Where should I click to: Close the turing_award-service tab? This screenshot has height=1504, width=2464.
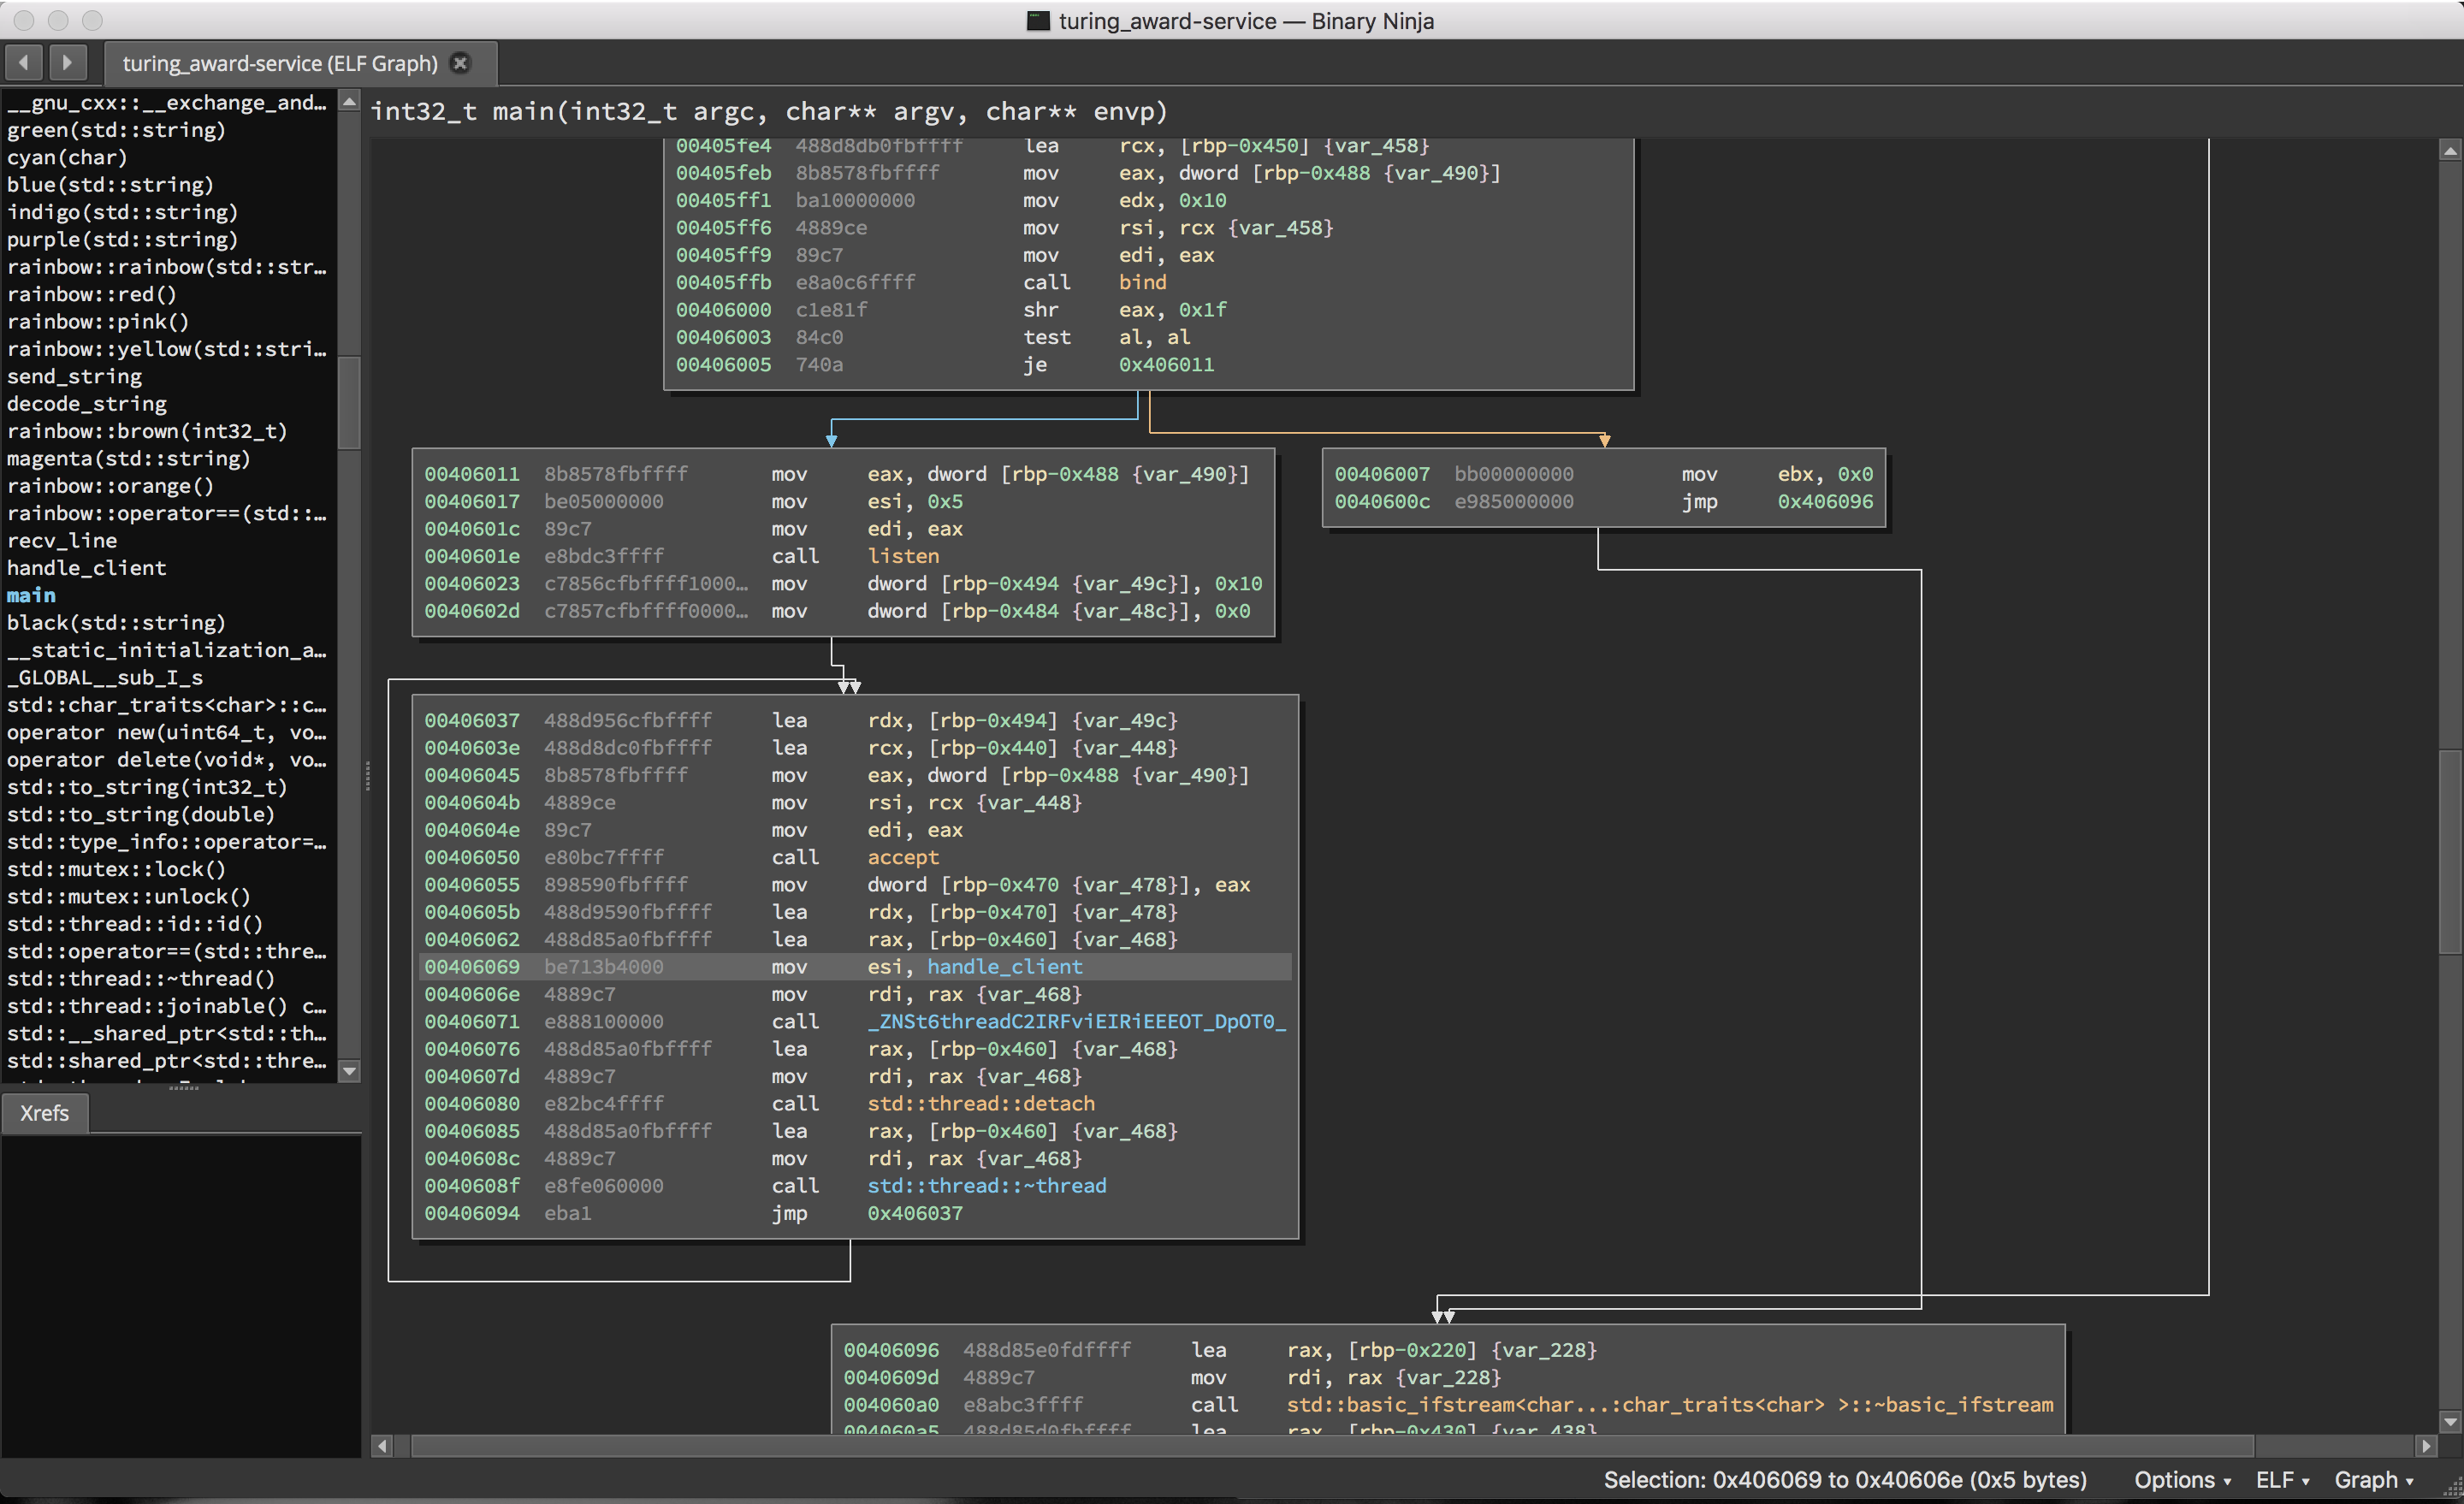[460, 63]
